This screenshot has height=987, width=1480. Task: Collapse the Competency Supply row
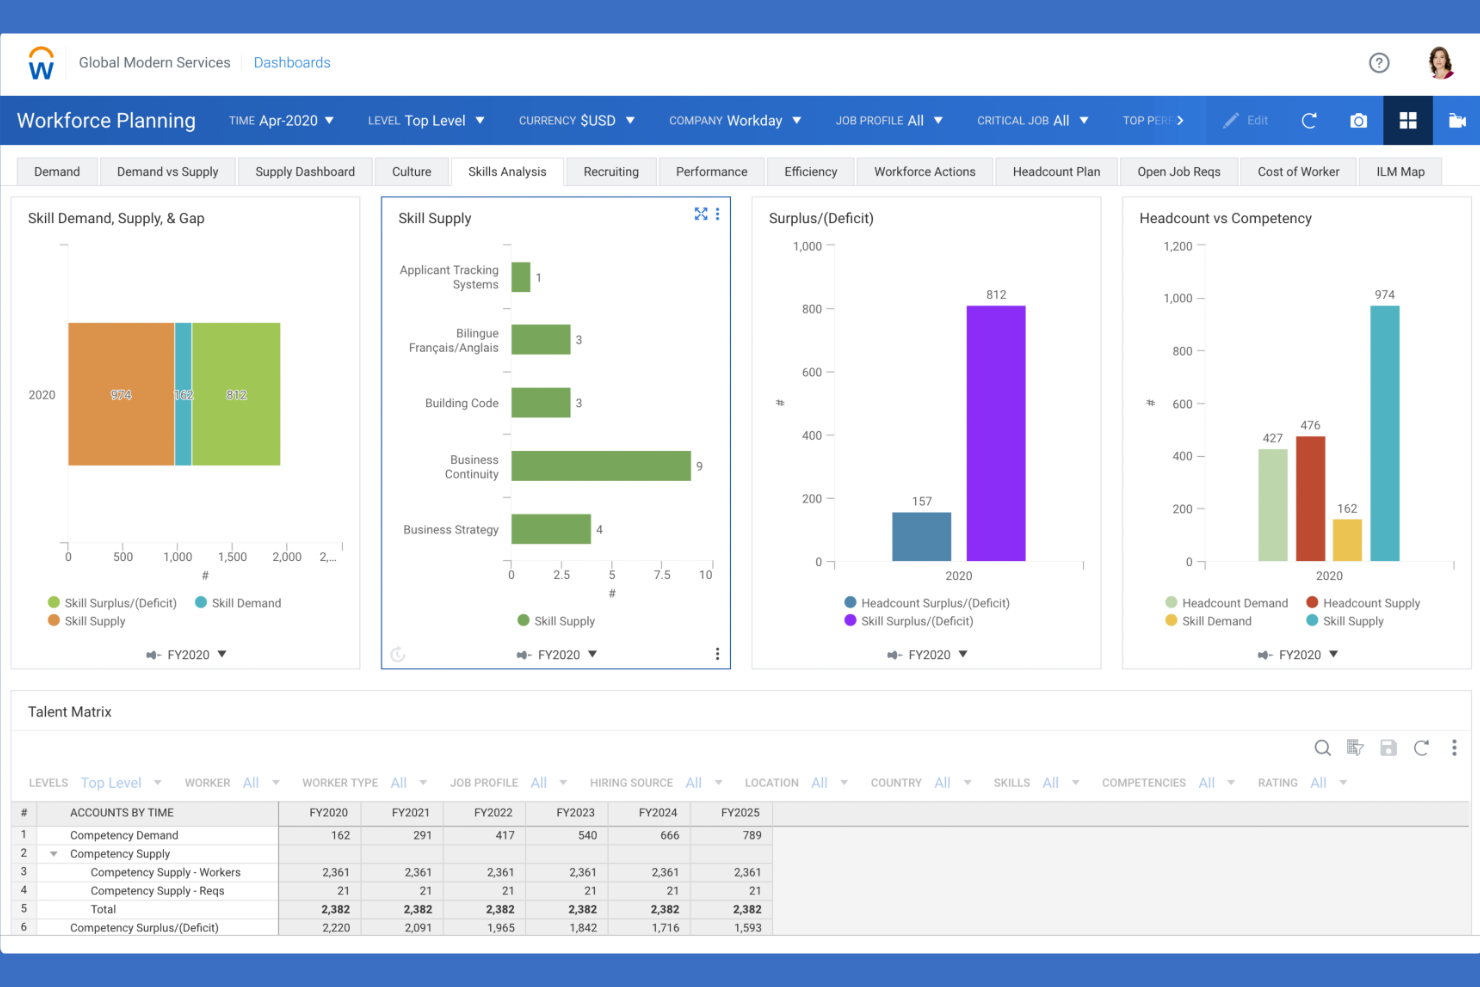click(54, 854)
